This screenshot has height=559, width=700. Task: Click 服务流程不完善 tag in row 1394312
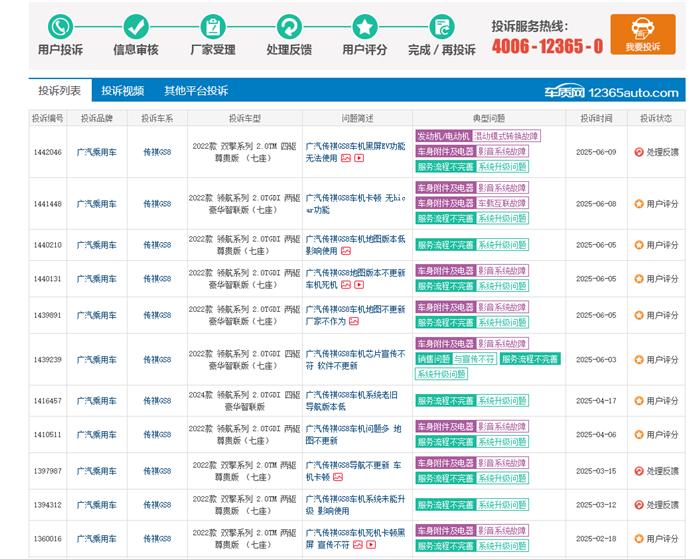pyautogui.click(x=446, y=505)
